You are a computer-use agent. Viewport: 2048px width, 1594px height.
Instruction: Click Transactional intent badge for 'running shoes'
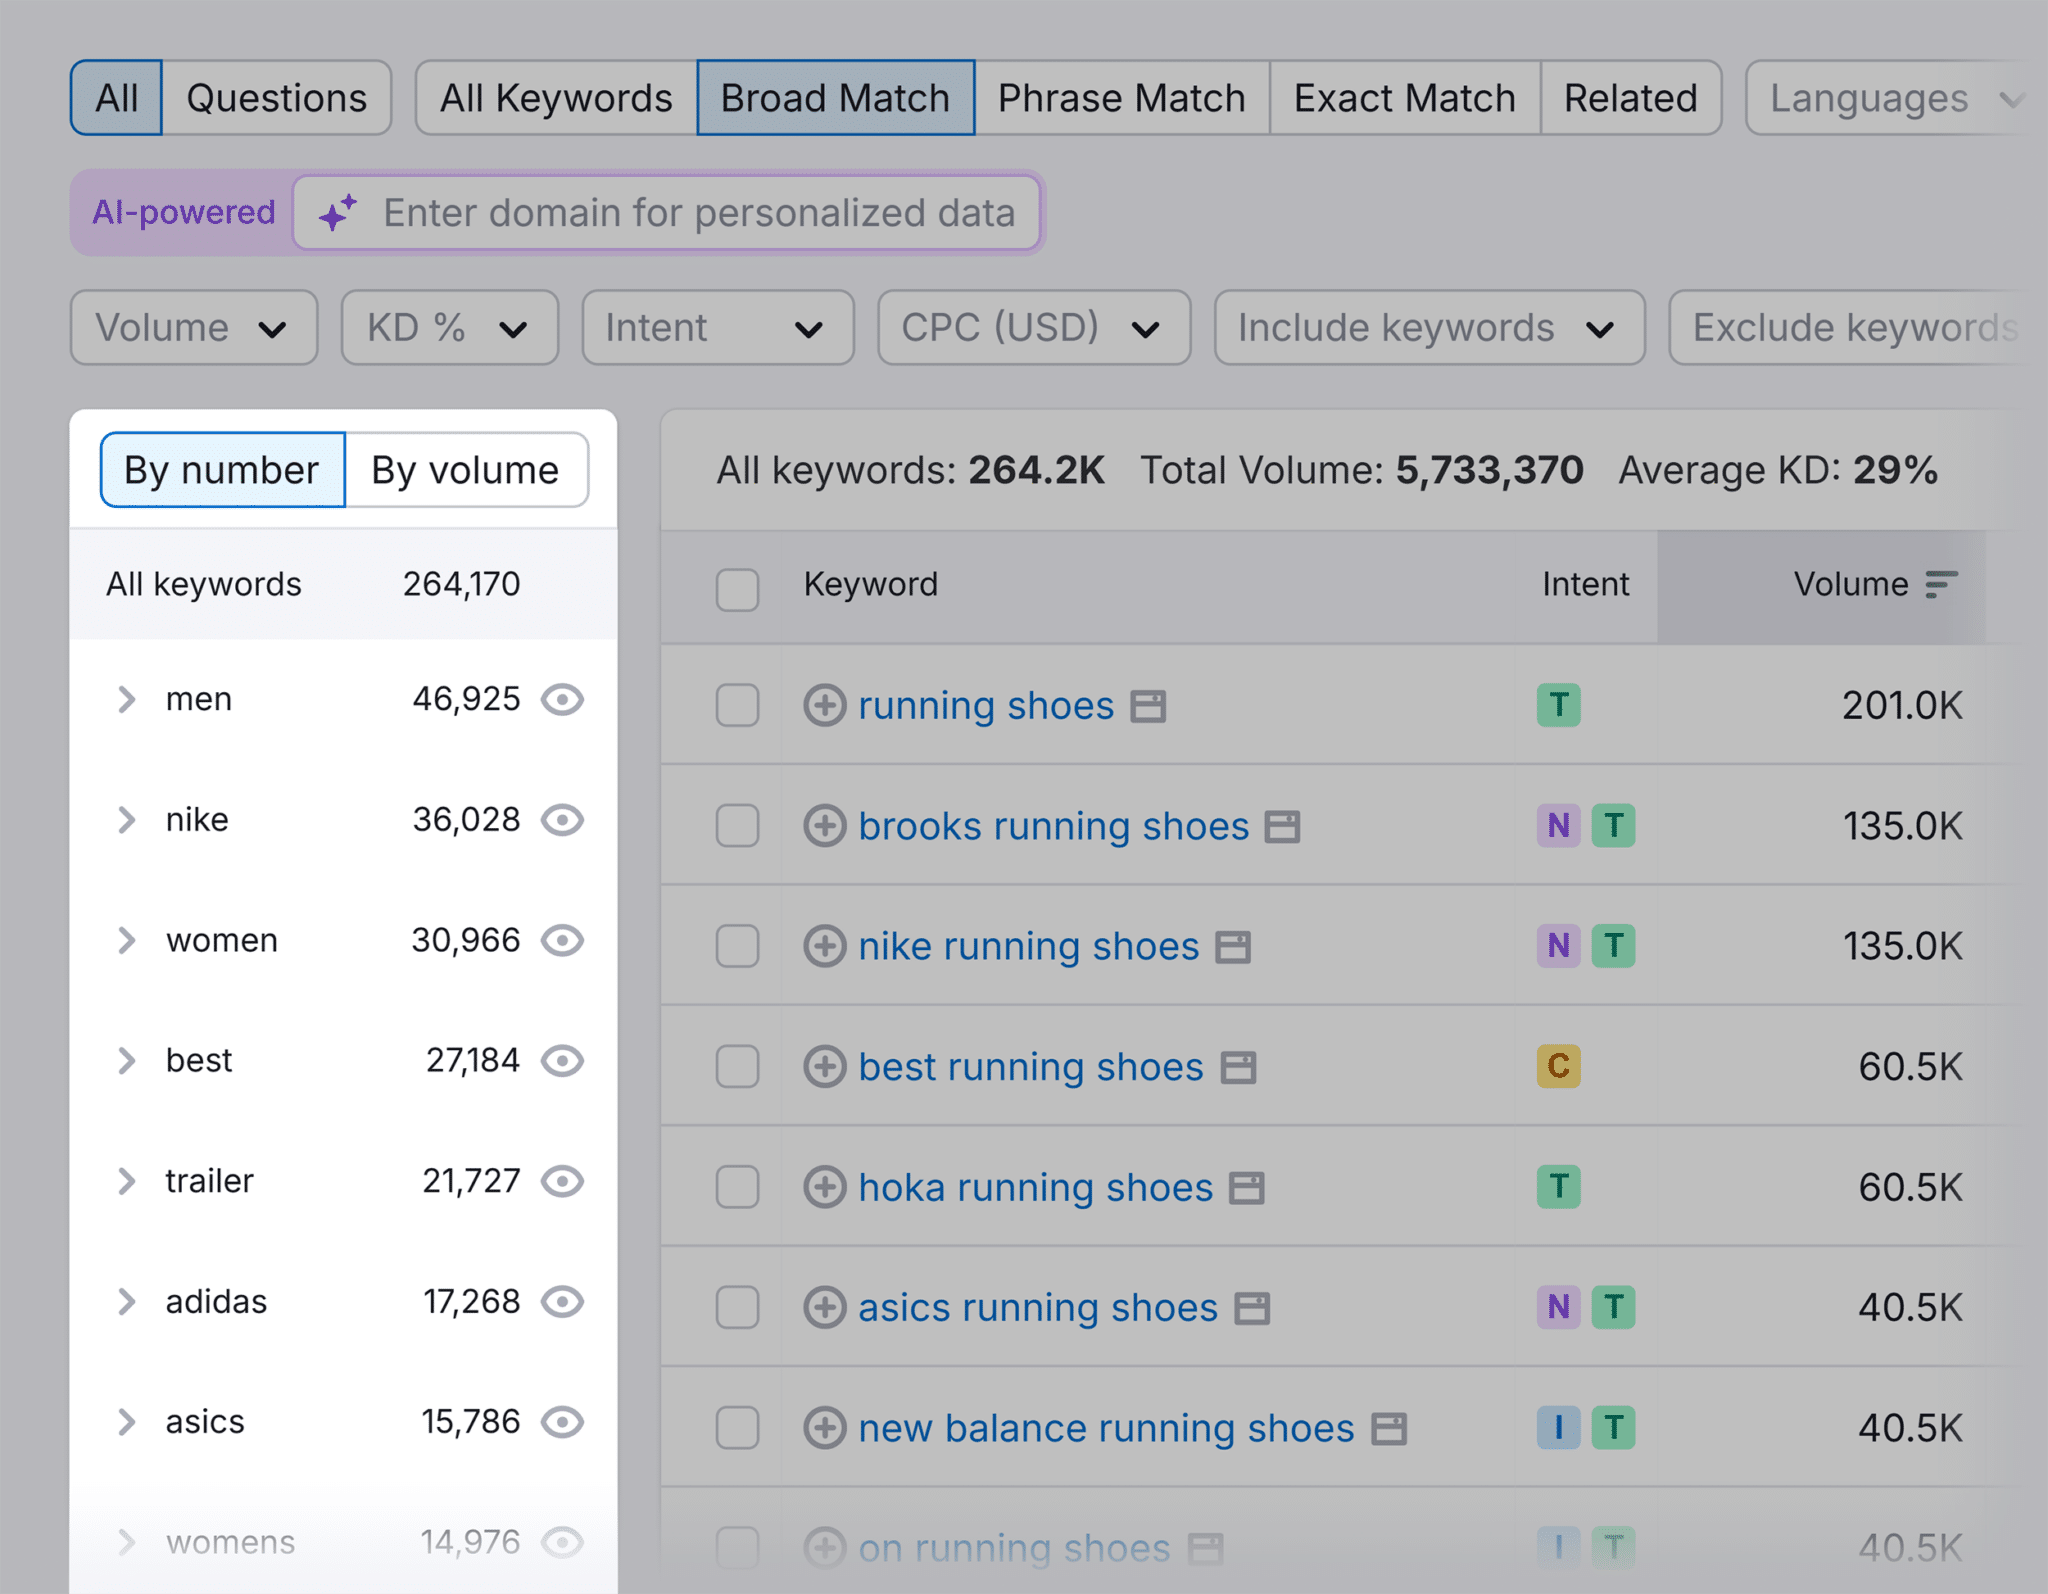pos(1558,705)
